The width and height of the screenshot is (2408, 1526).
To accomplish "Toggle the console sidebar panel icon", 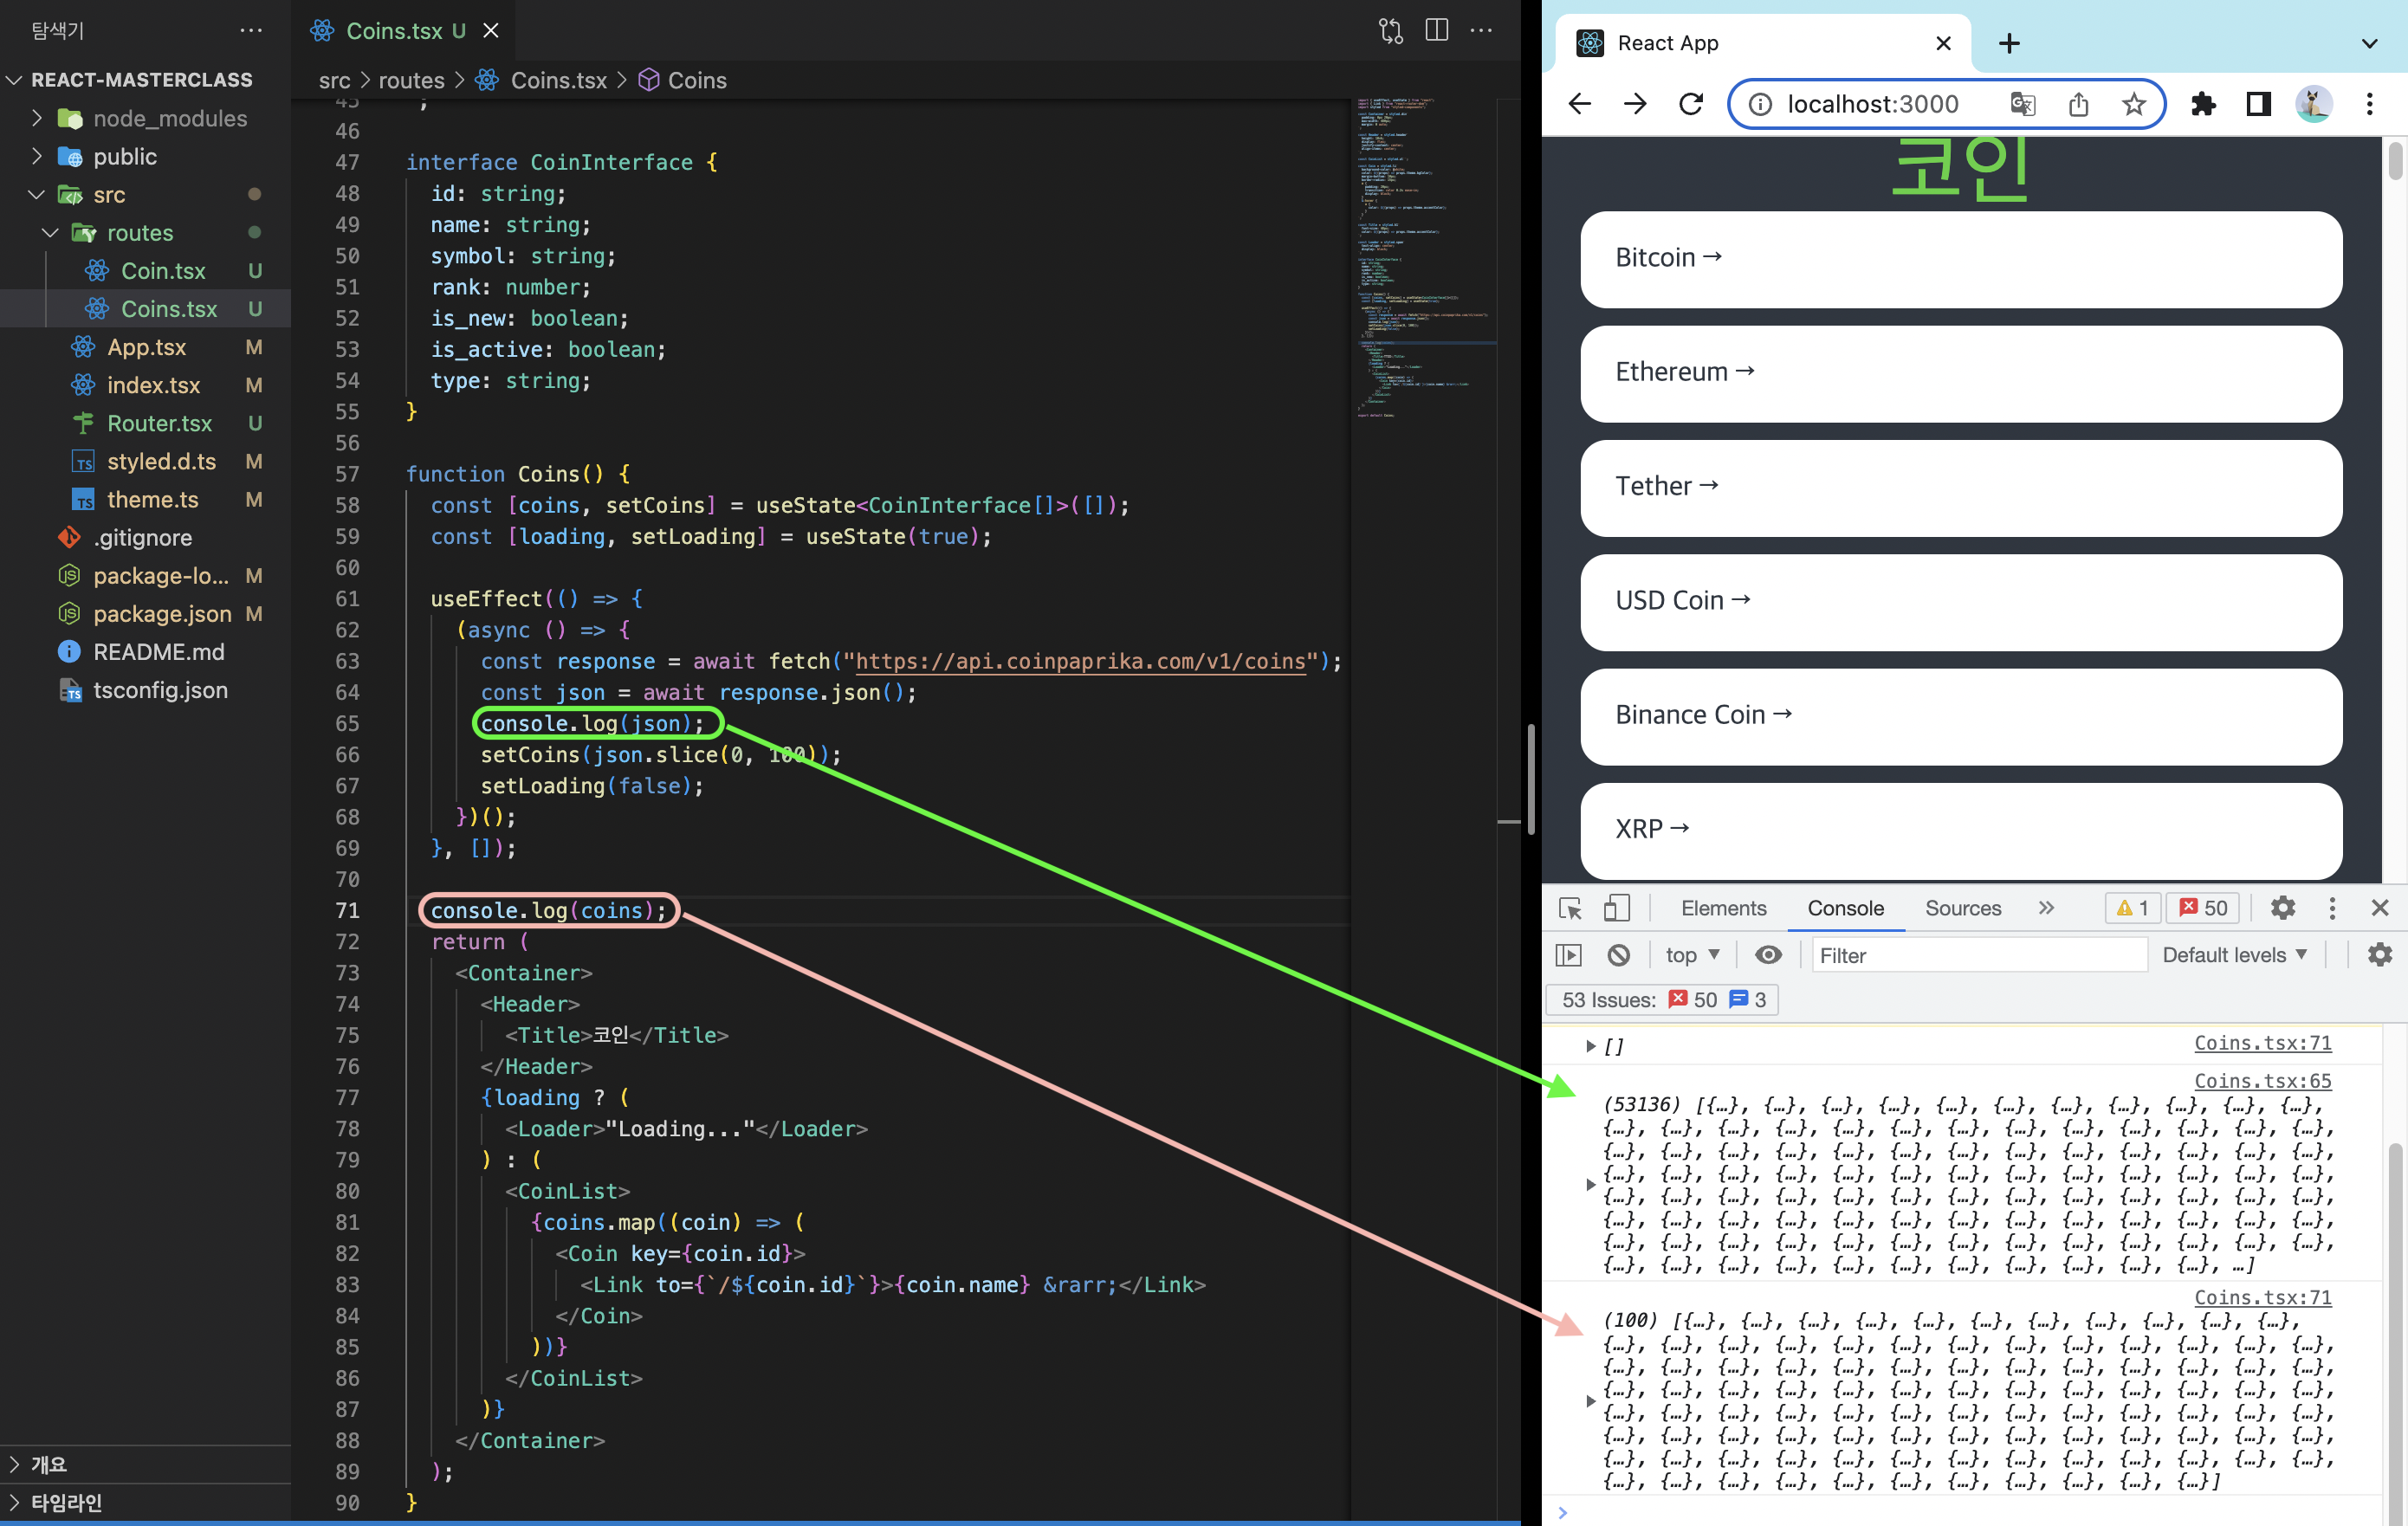I will tap(1569, 955).
